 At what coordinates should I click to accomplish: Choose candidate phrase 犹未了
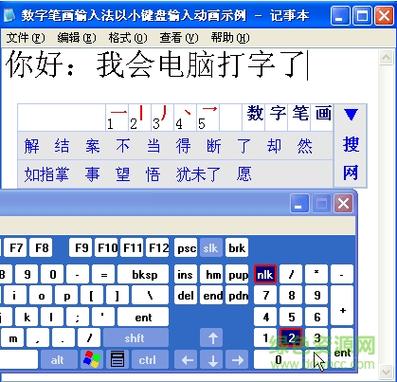pyautogui.click(x=198, y=174)
